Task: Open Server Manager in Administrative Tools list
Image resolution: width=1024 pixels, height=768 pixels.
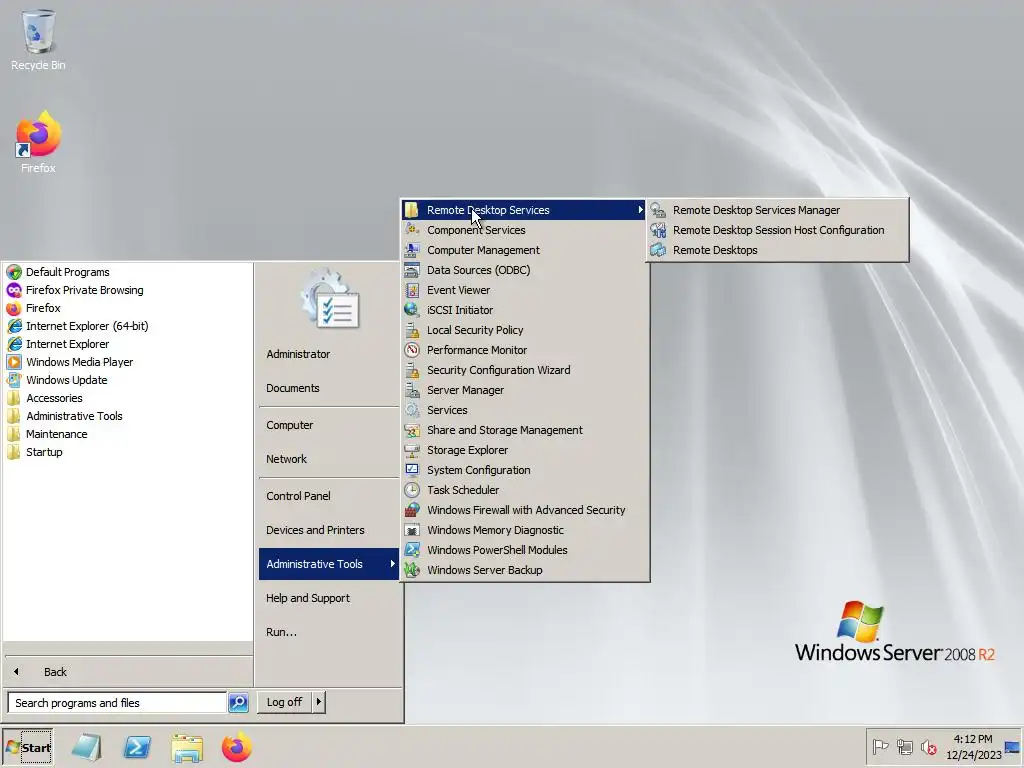Action: point(524,390)
